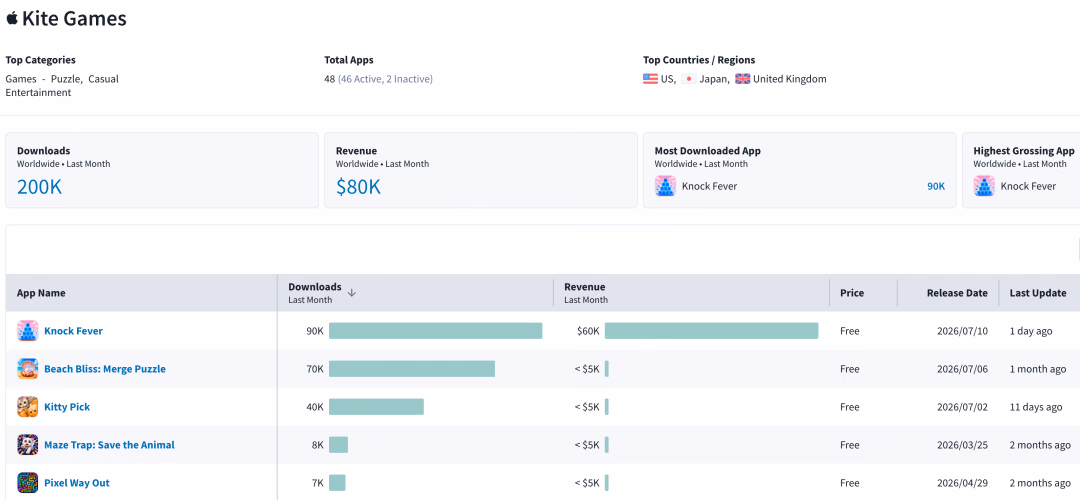This screenshot has height=500, width=1080.
Task: Click the 200K downloads value
Action: [39, 187]
